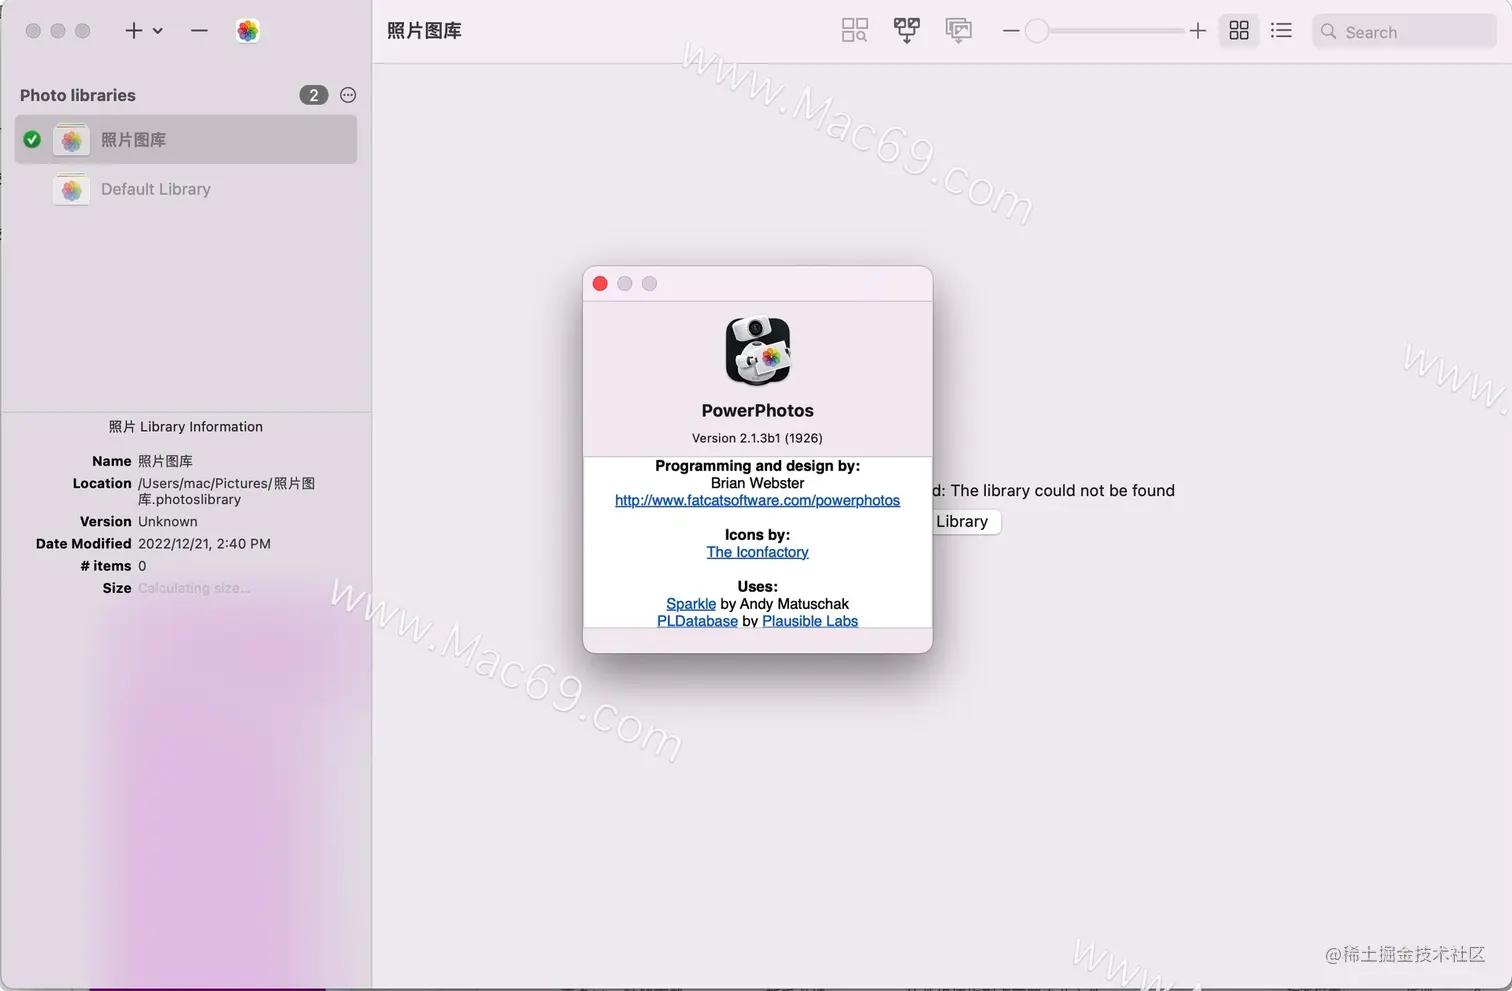This screenshot has height=991, width=1512.
Task: Open The Iconfactory link
Action: (x=757, y=552)
